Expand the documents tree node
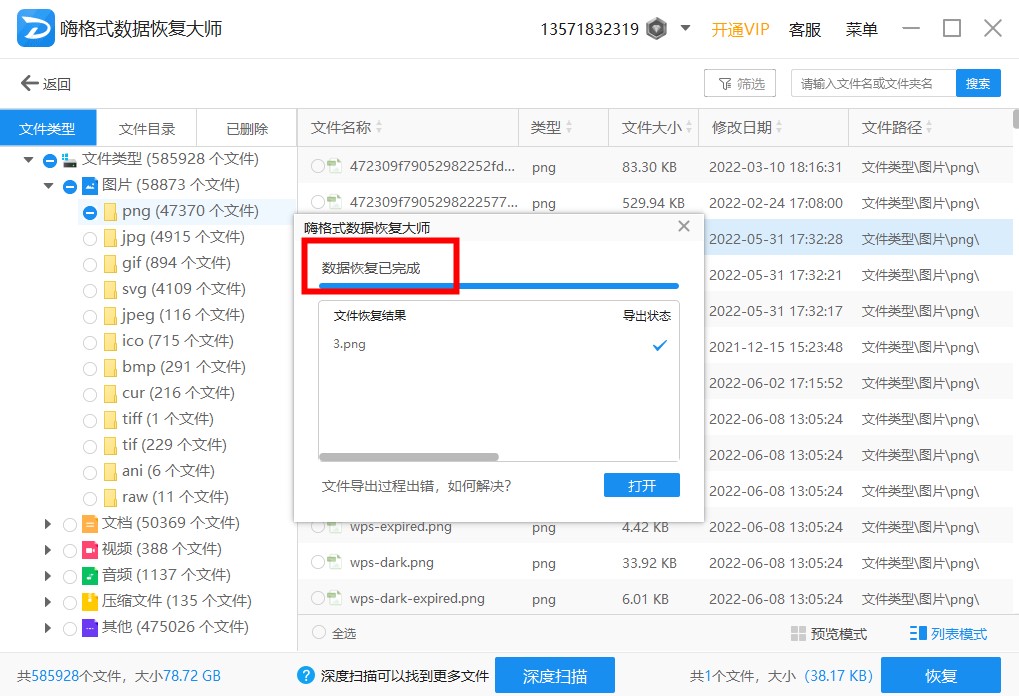 [x=47, y=524]
